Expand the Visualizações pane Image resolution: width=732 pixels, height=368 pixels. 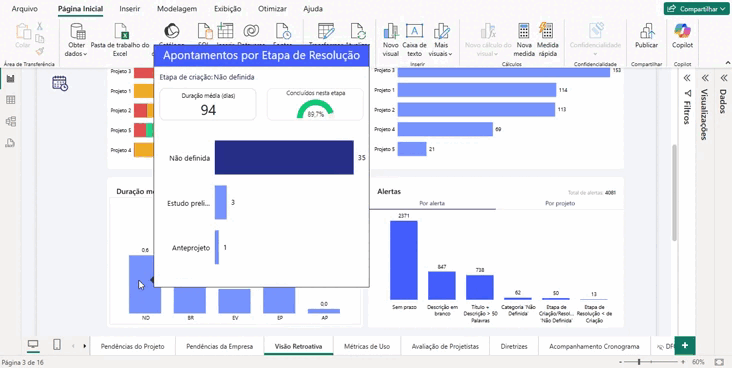coord(704,78)
